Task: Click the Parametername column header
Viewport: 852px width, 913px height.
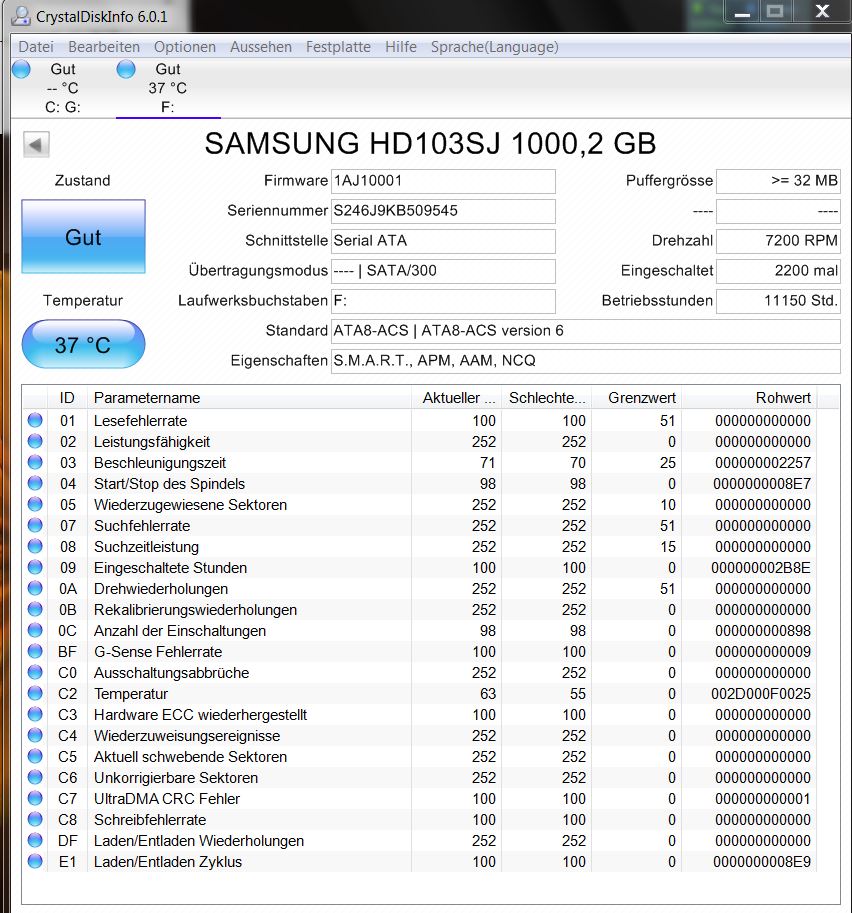Action: click(249, 398)
